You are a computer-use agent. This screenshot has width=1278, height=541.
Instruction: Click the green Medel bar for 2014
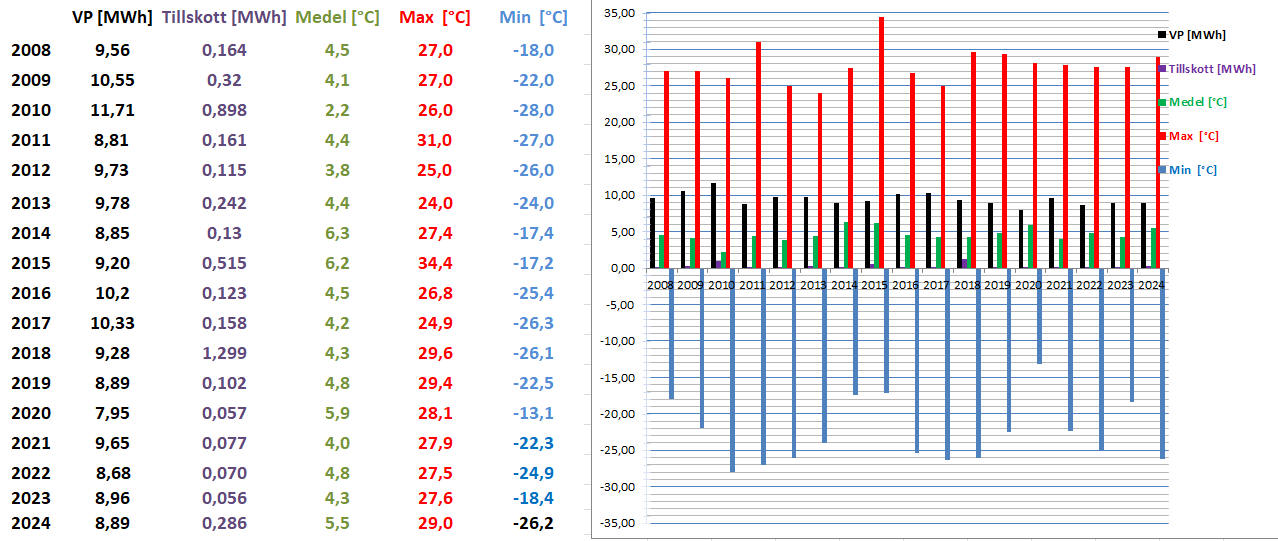pyautogui.click(x=847, y=245)
